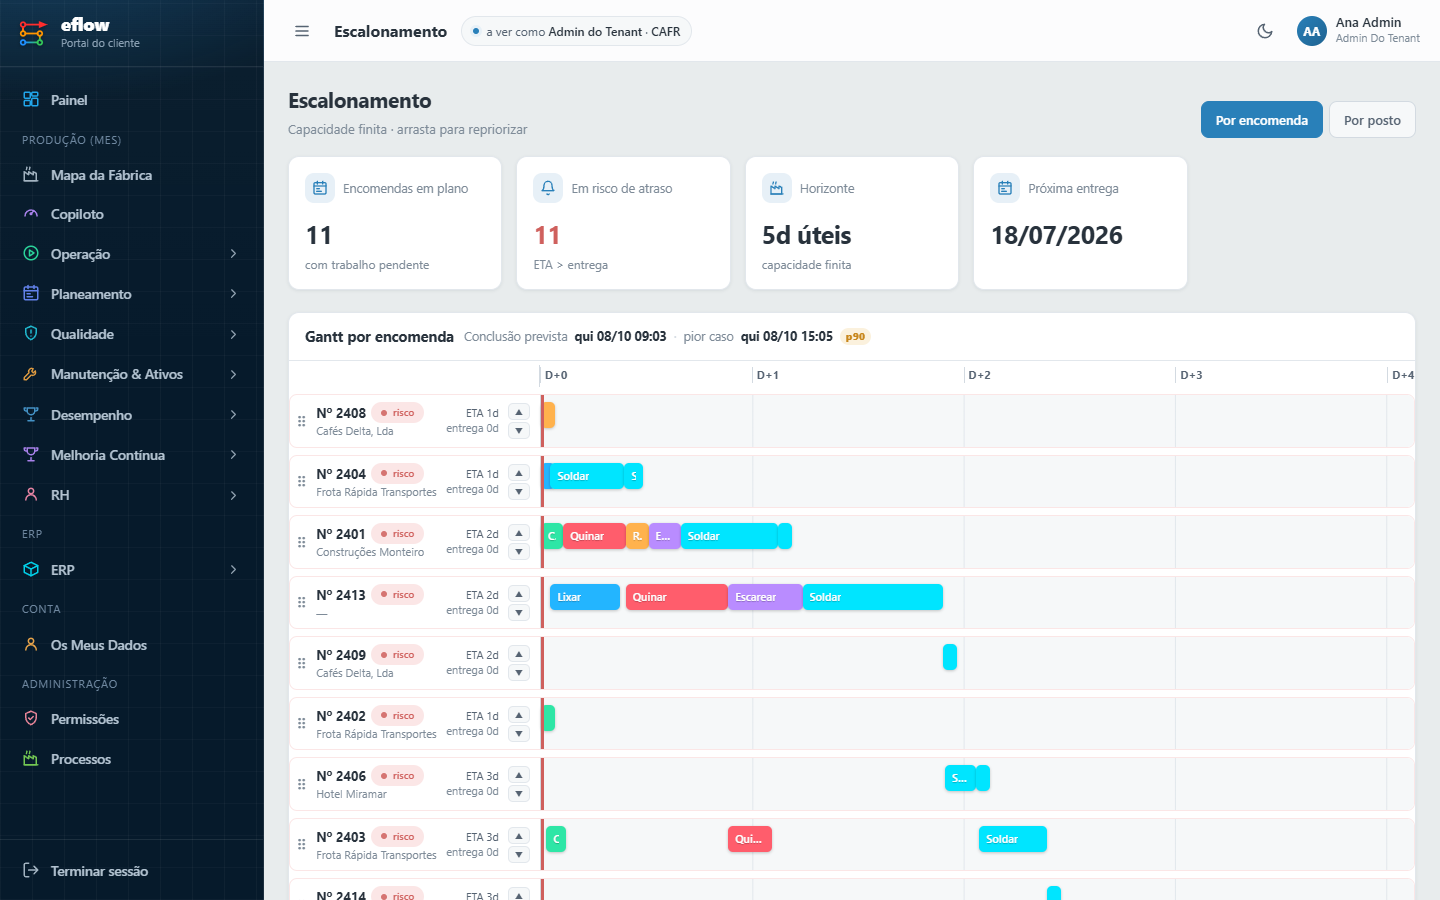
Task: Open the hamburger sidebar menu
Action: tap(302, 31)
